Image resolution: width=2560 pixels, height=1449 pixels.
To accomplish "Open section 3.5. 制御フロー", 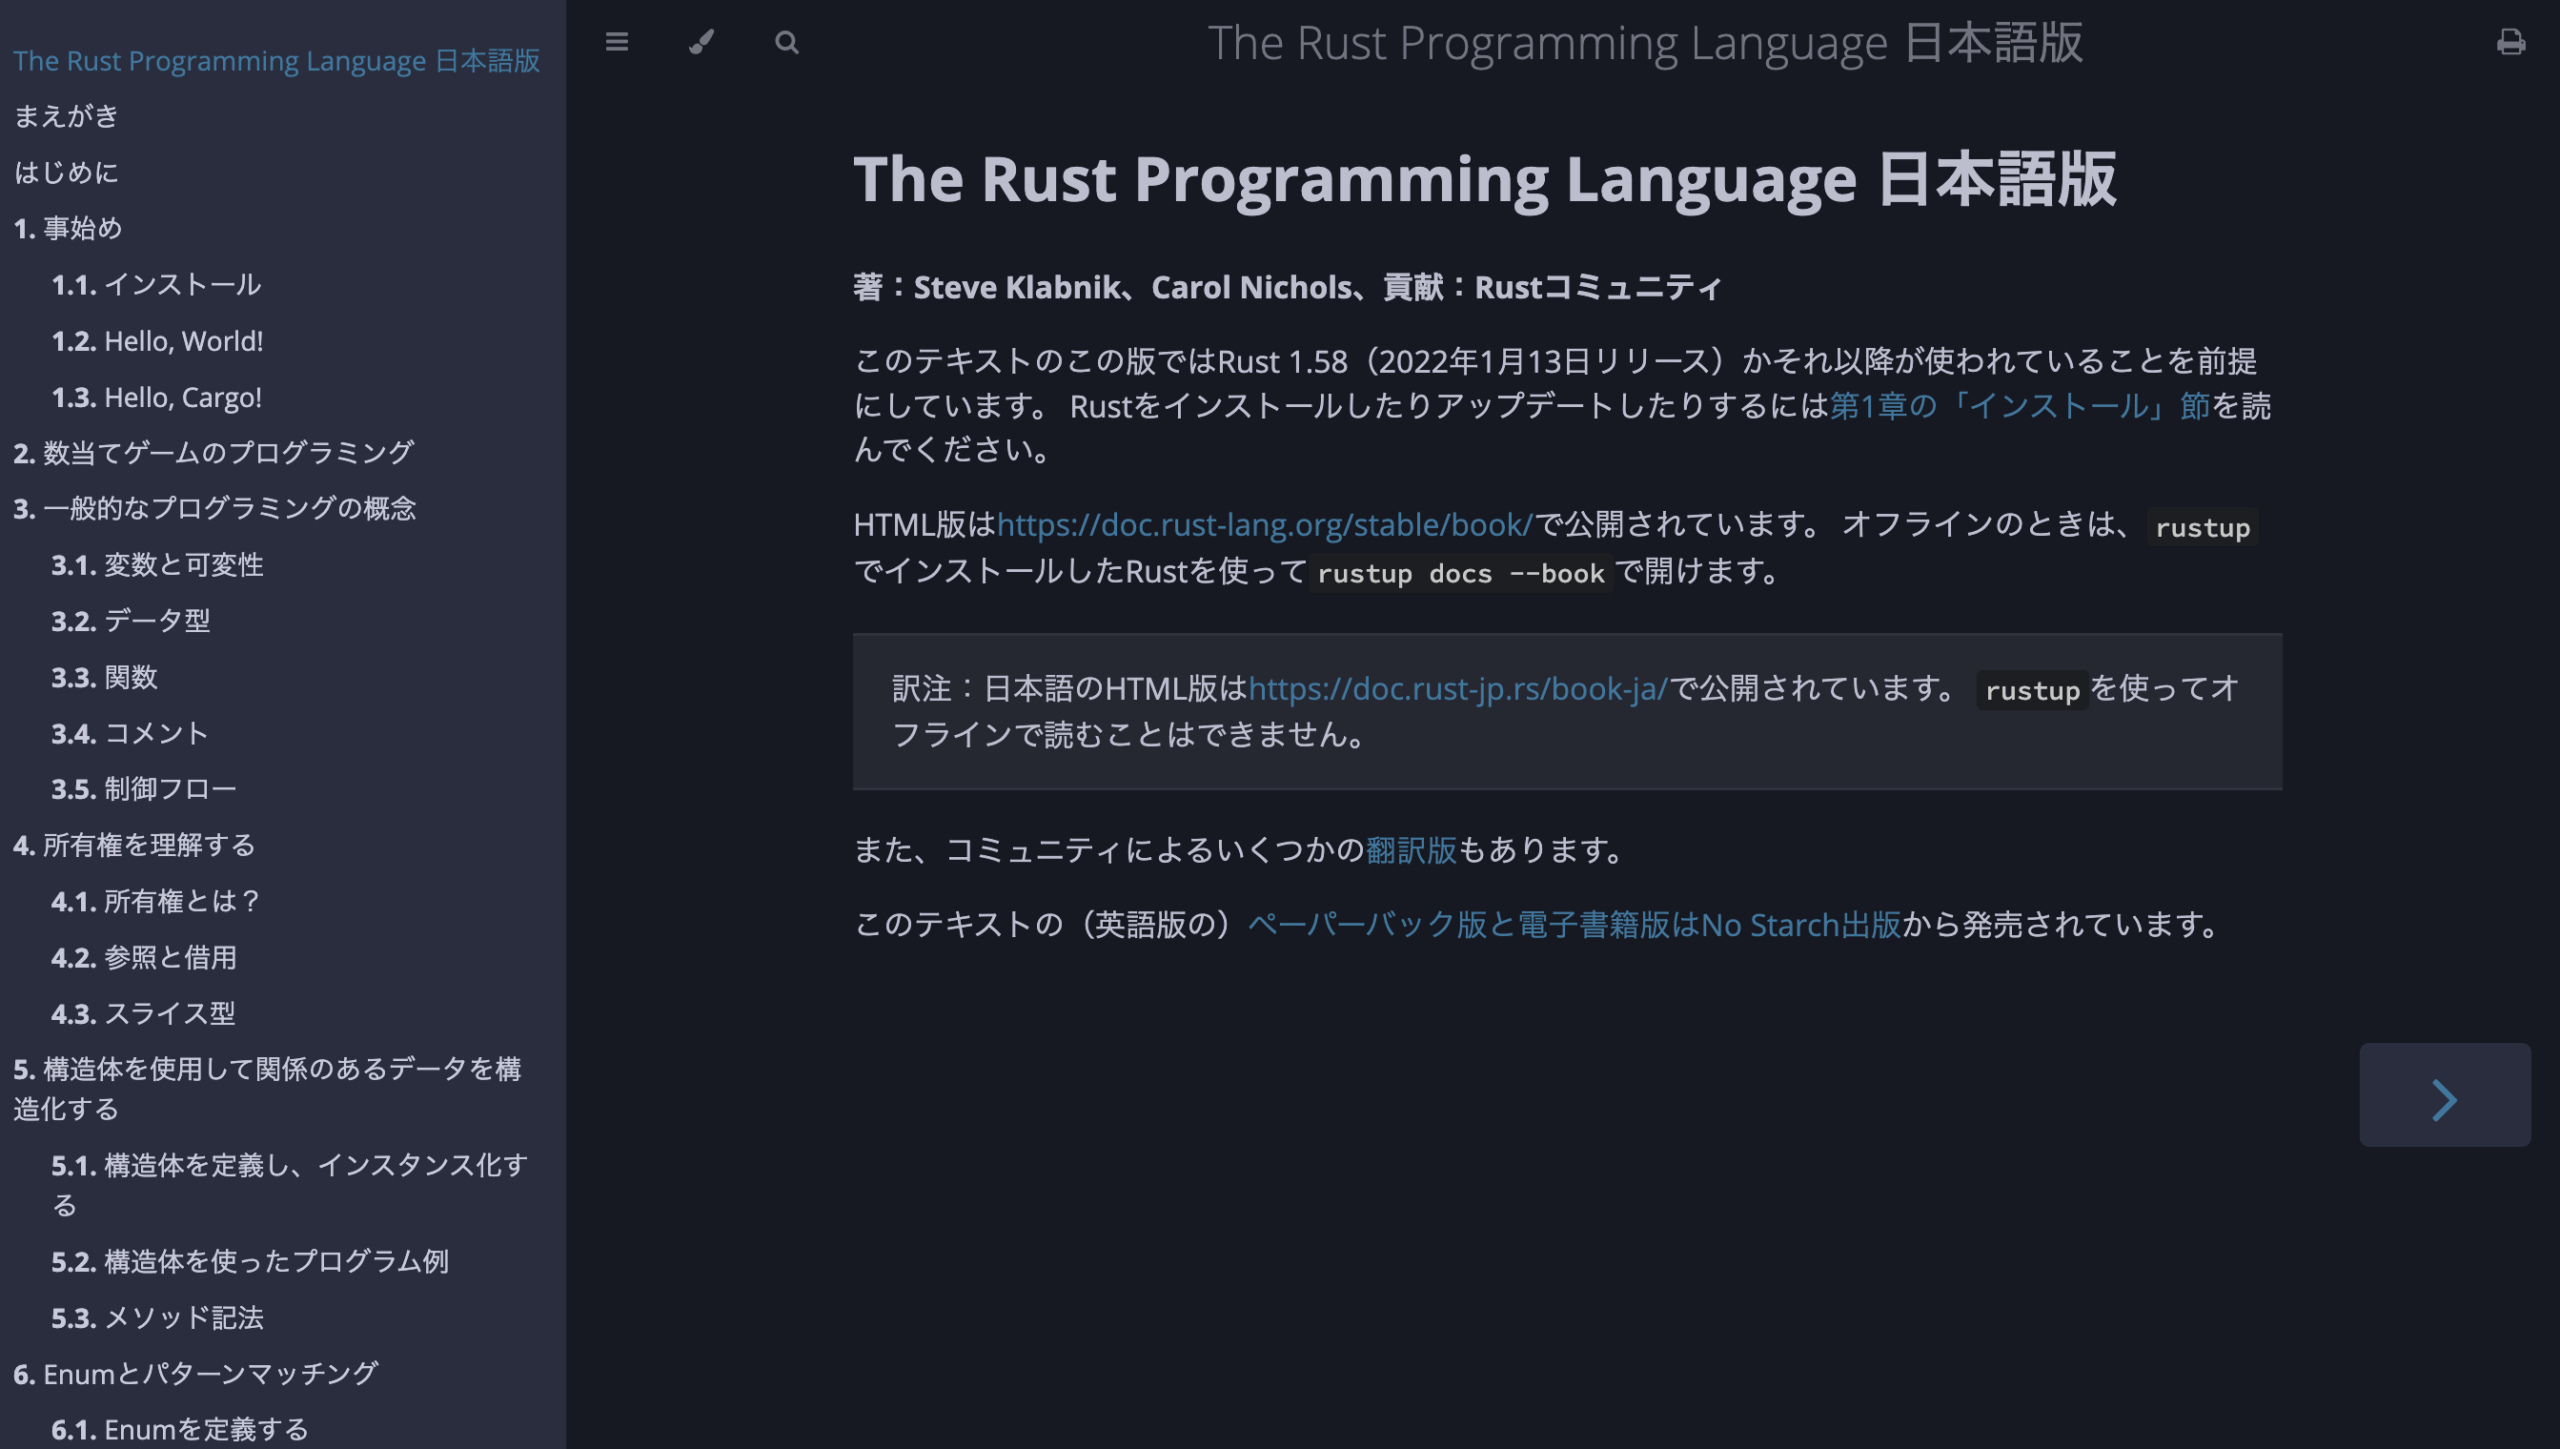I will click(144, 789).
